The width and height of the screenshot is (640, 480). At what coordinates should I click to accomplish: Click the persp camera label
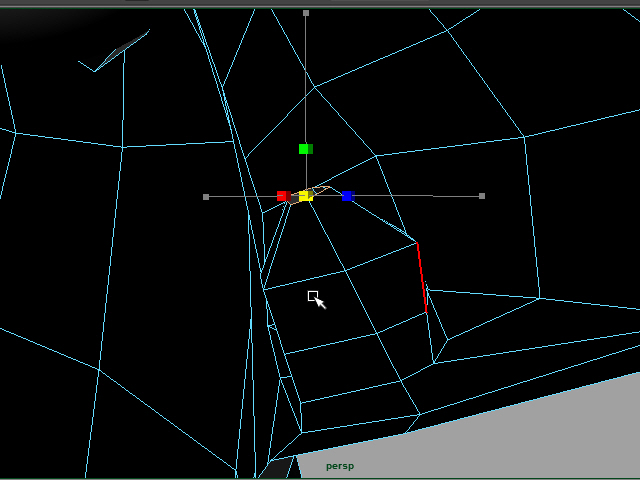pyautogui.click(x=340, y=466)
